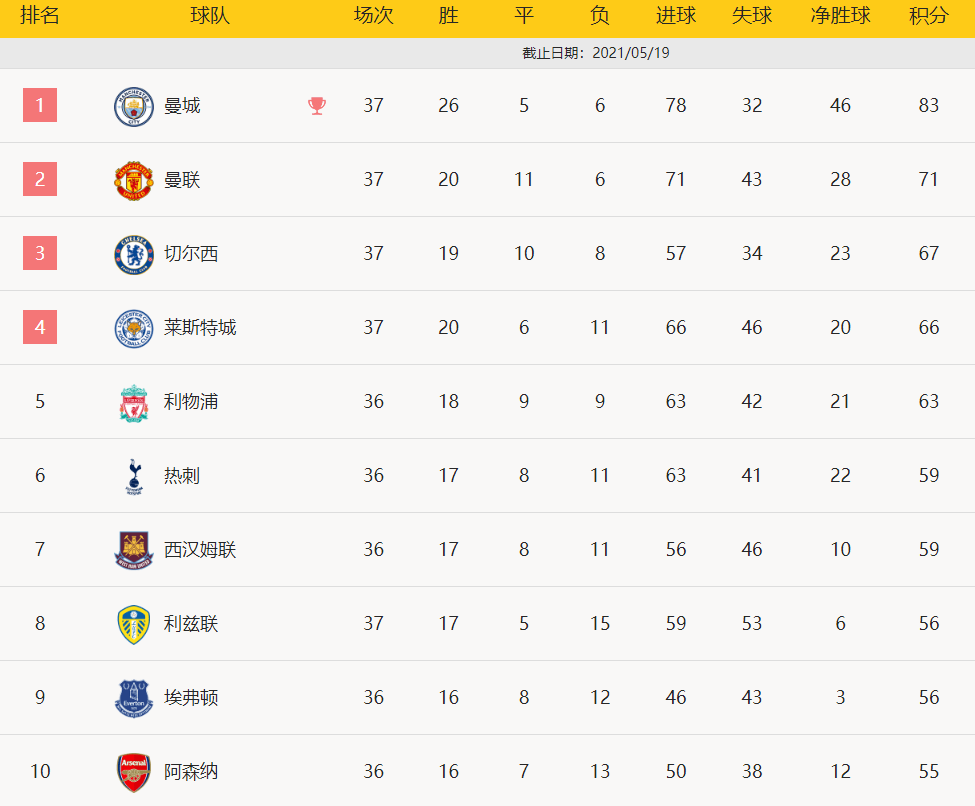Open the 利物浦 team name link

click(x=191, y=402)
